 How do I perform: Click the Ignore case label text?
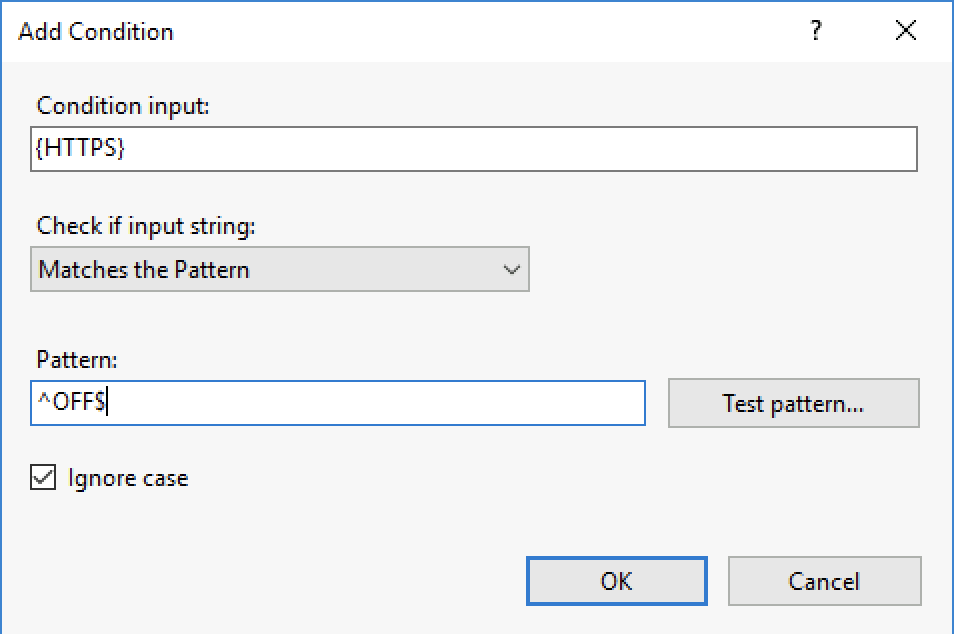128,478
